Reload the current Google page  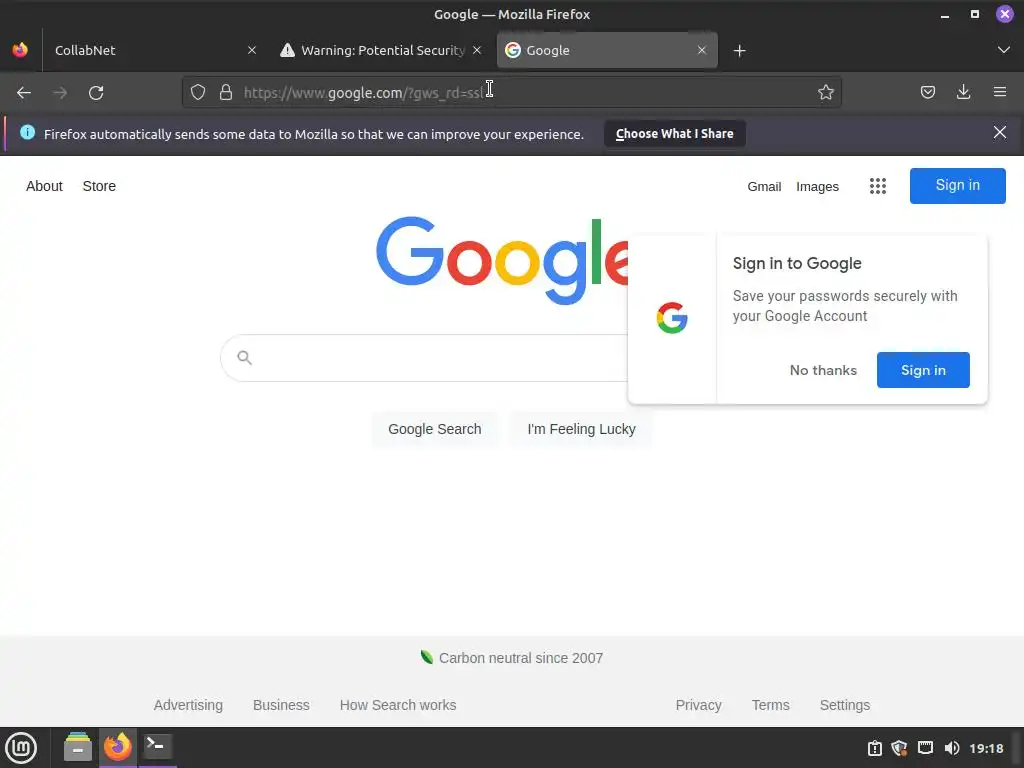(x=96, y=93)
